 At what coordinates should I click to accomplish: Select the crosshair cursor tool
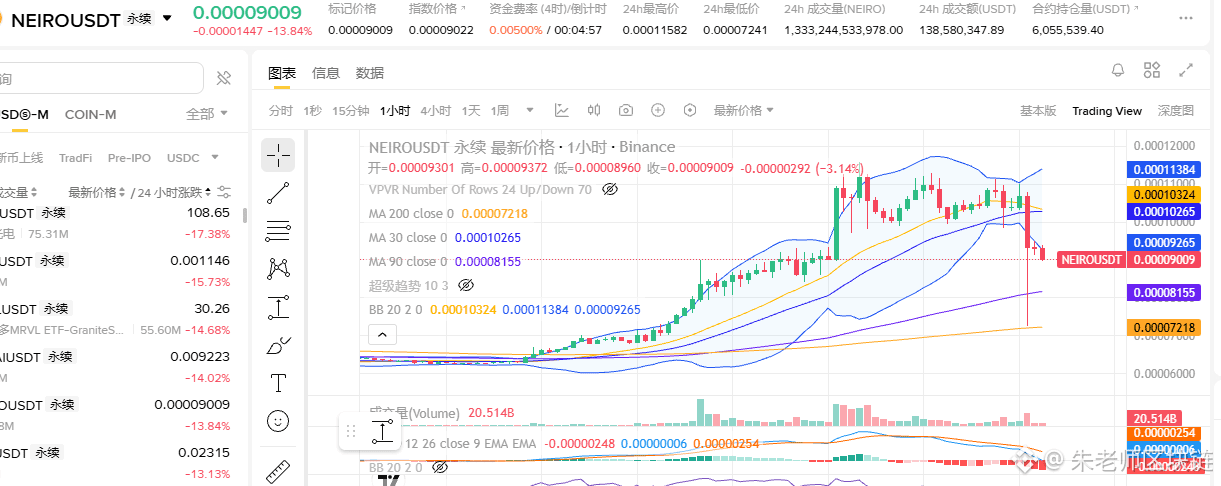(x=278, y=155)
